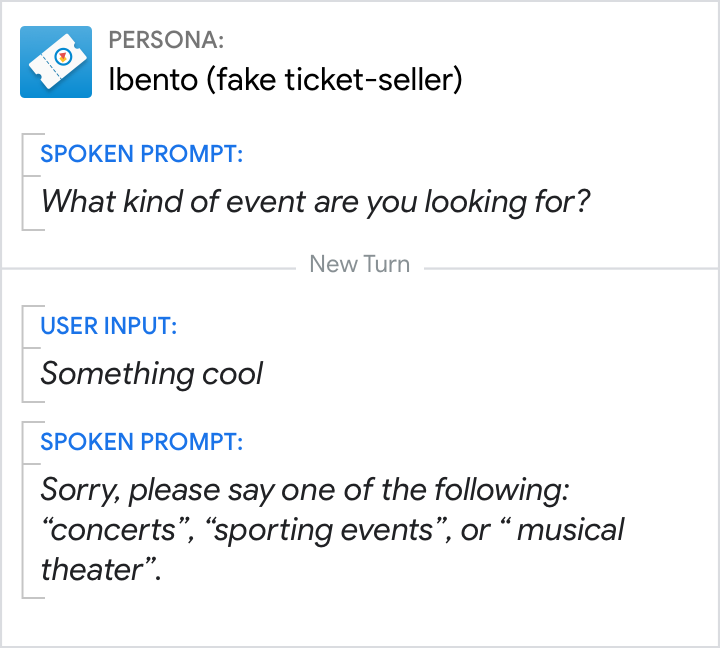Click the second SPOKEN PROMPT heading
Image resolution: width=720 pixels, height=648 pixels.
(x=142, y=442)
